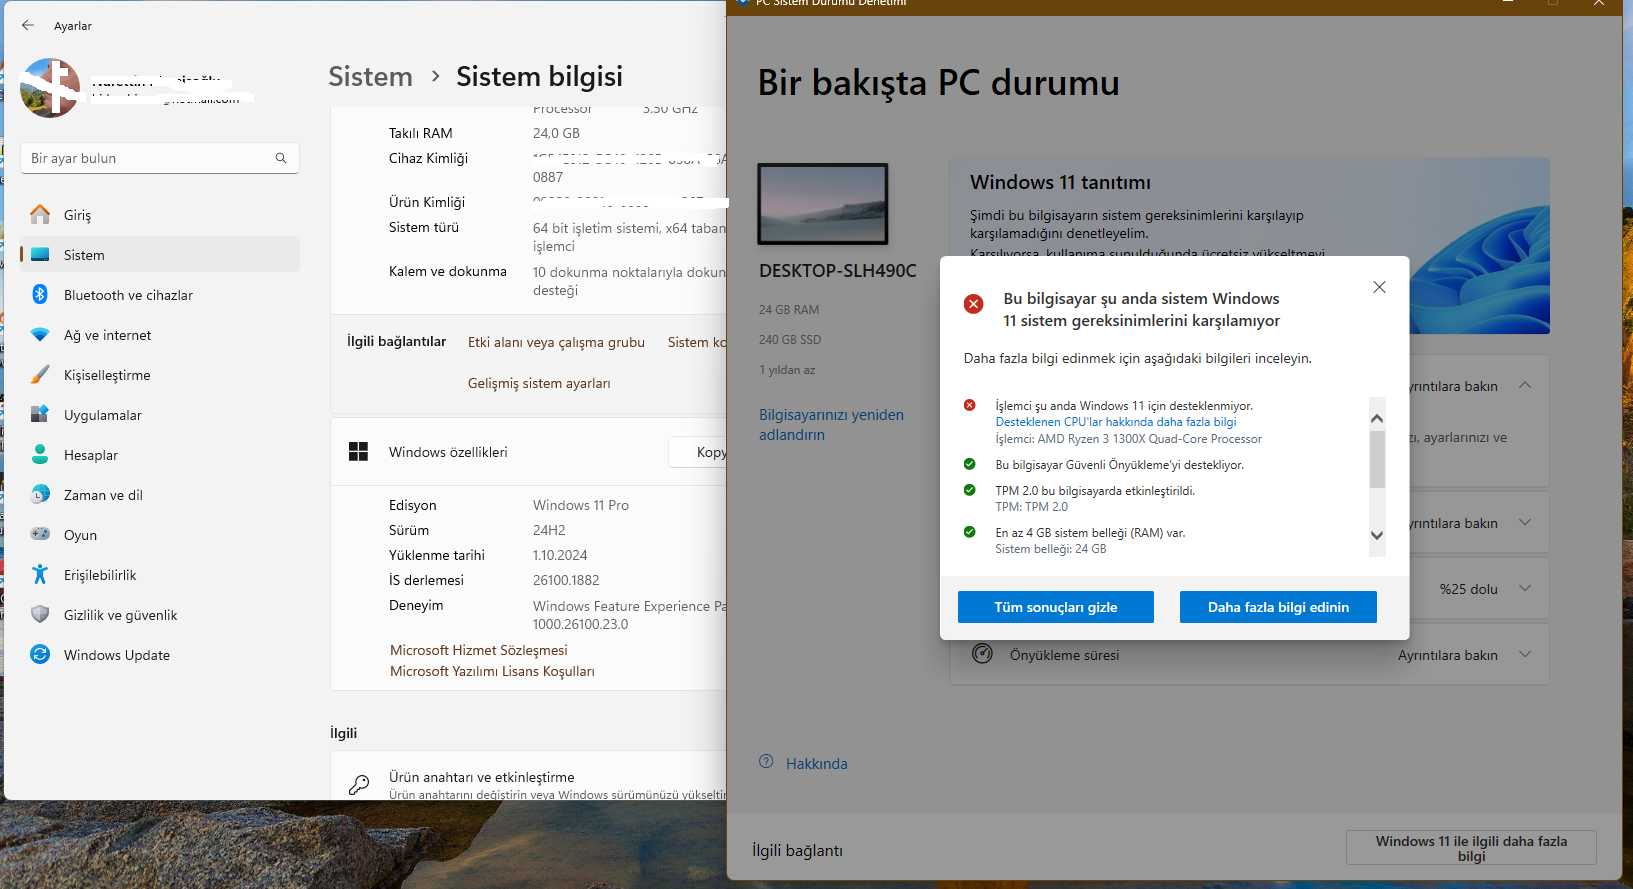Viewport: 1633px width, 889px height.
Task: Select Sistem in the settings sidebar
Action: pos(160,254)
